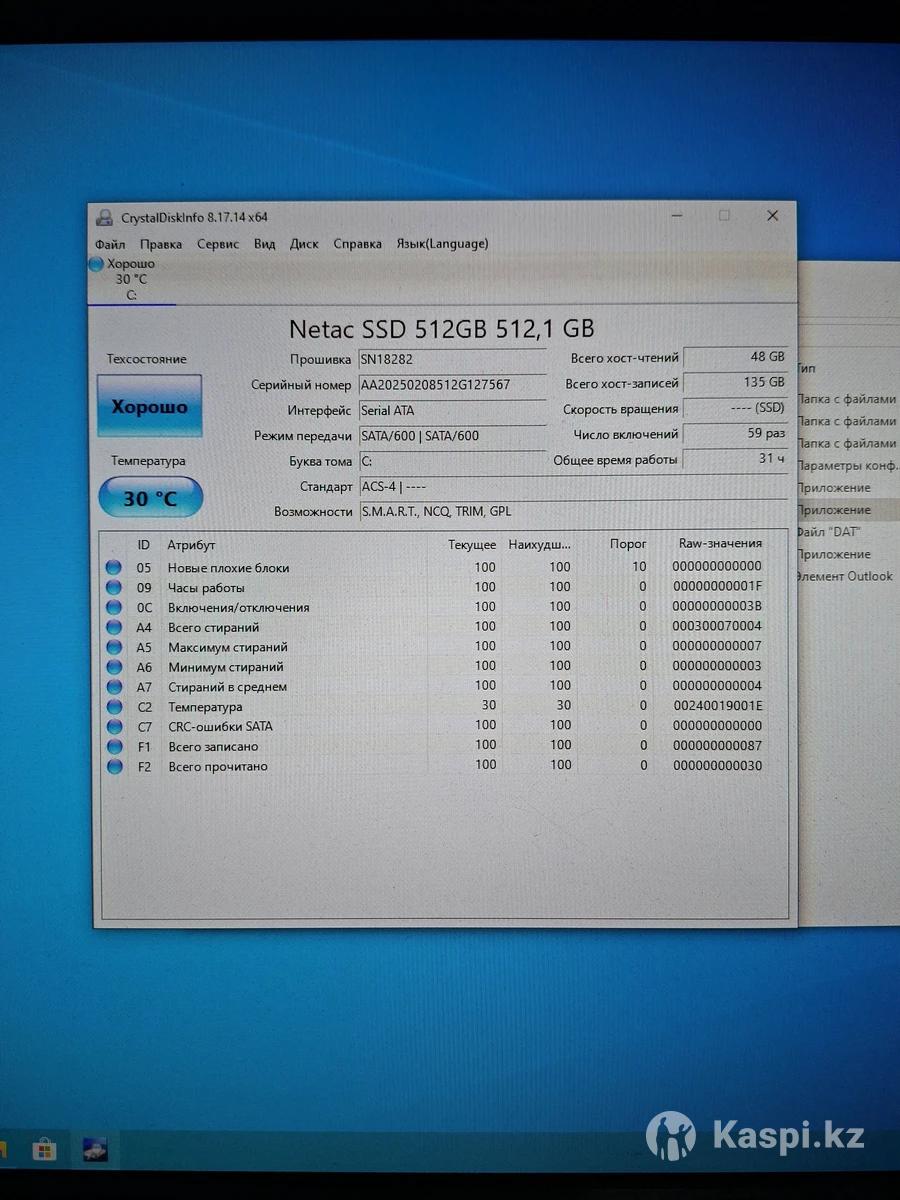The height and width of the screenshot is (1200, 900).
Task: Click status orb for CRC-ошибки SATA row
Action: pos(114,727)
